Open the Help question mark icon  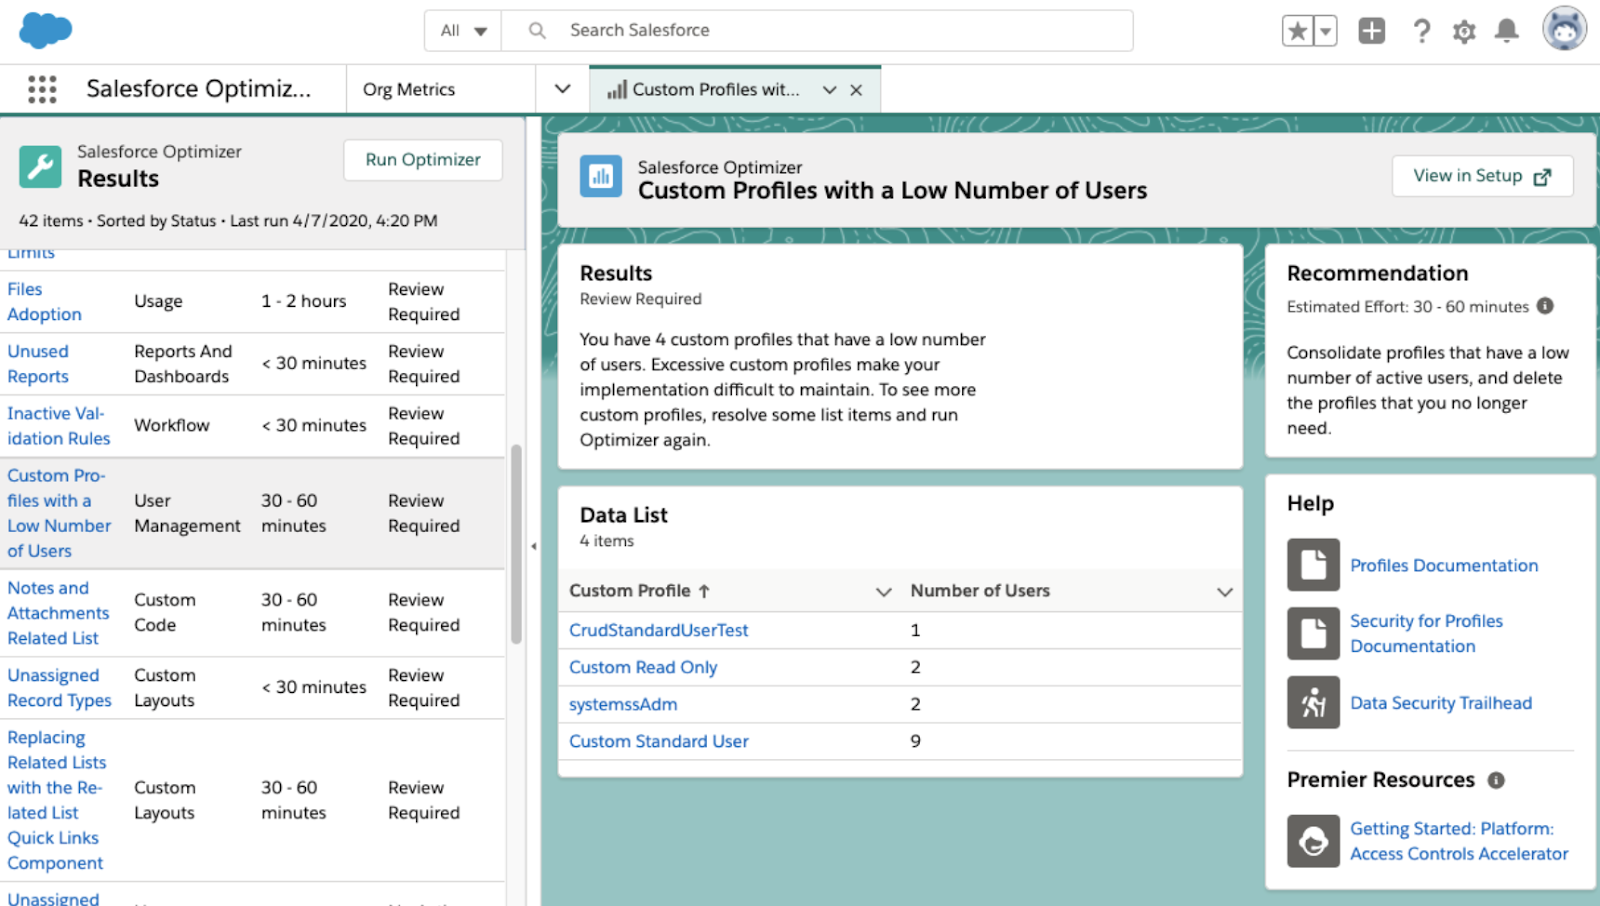[1421, 31]
